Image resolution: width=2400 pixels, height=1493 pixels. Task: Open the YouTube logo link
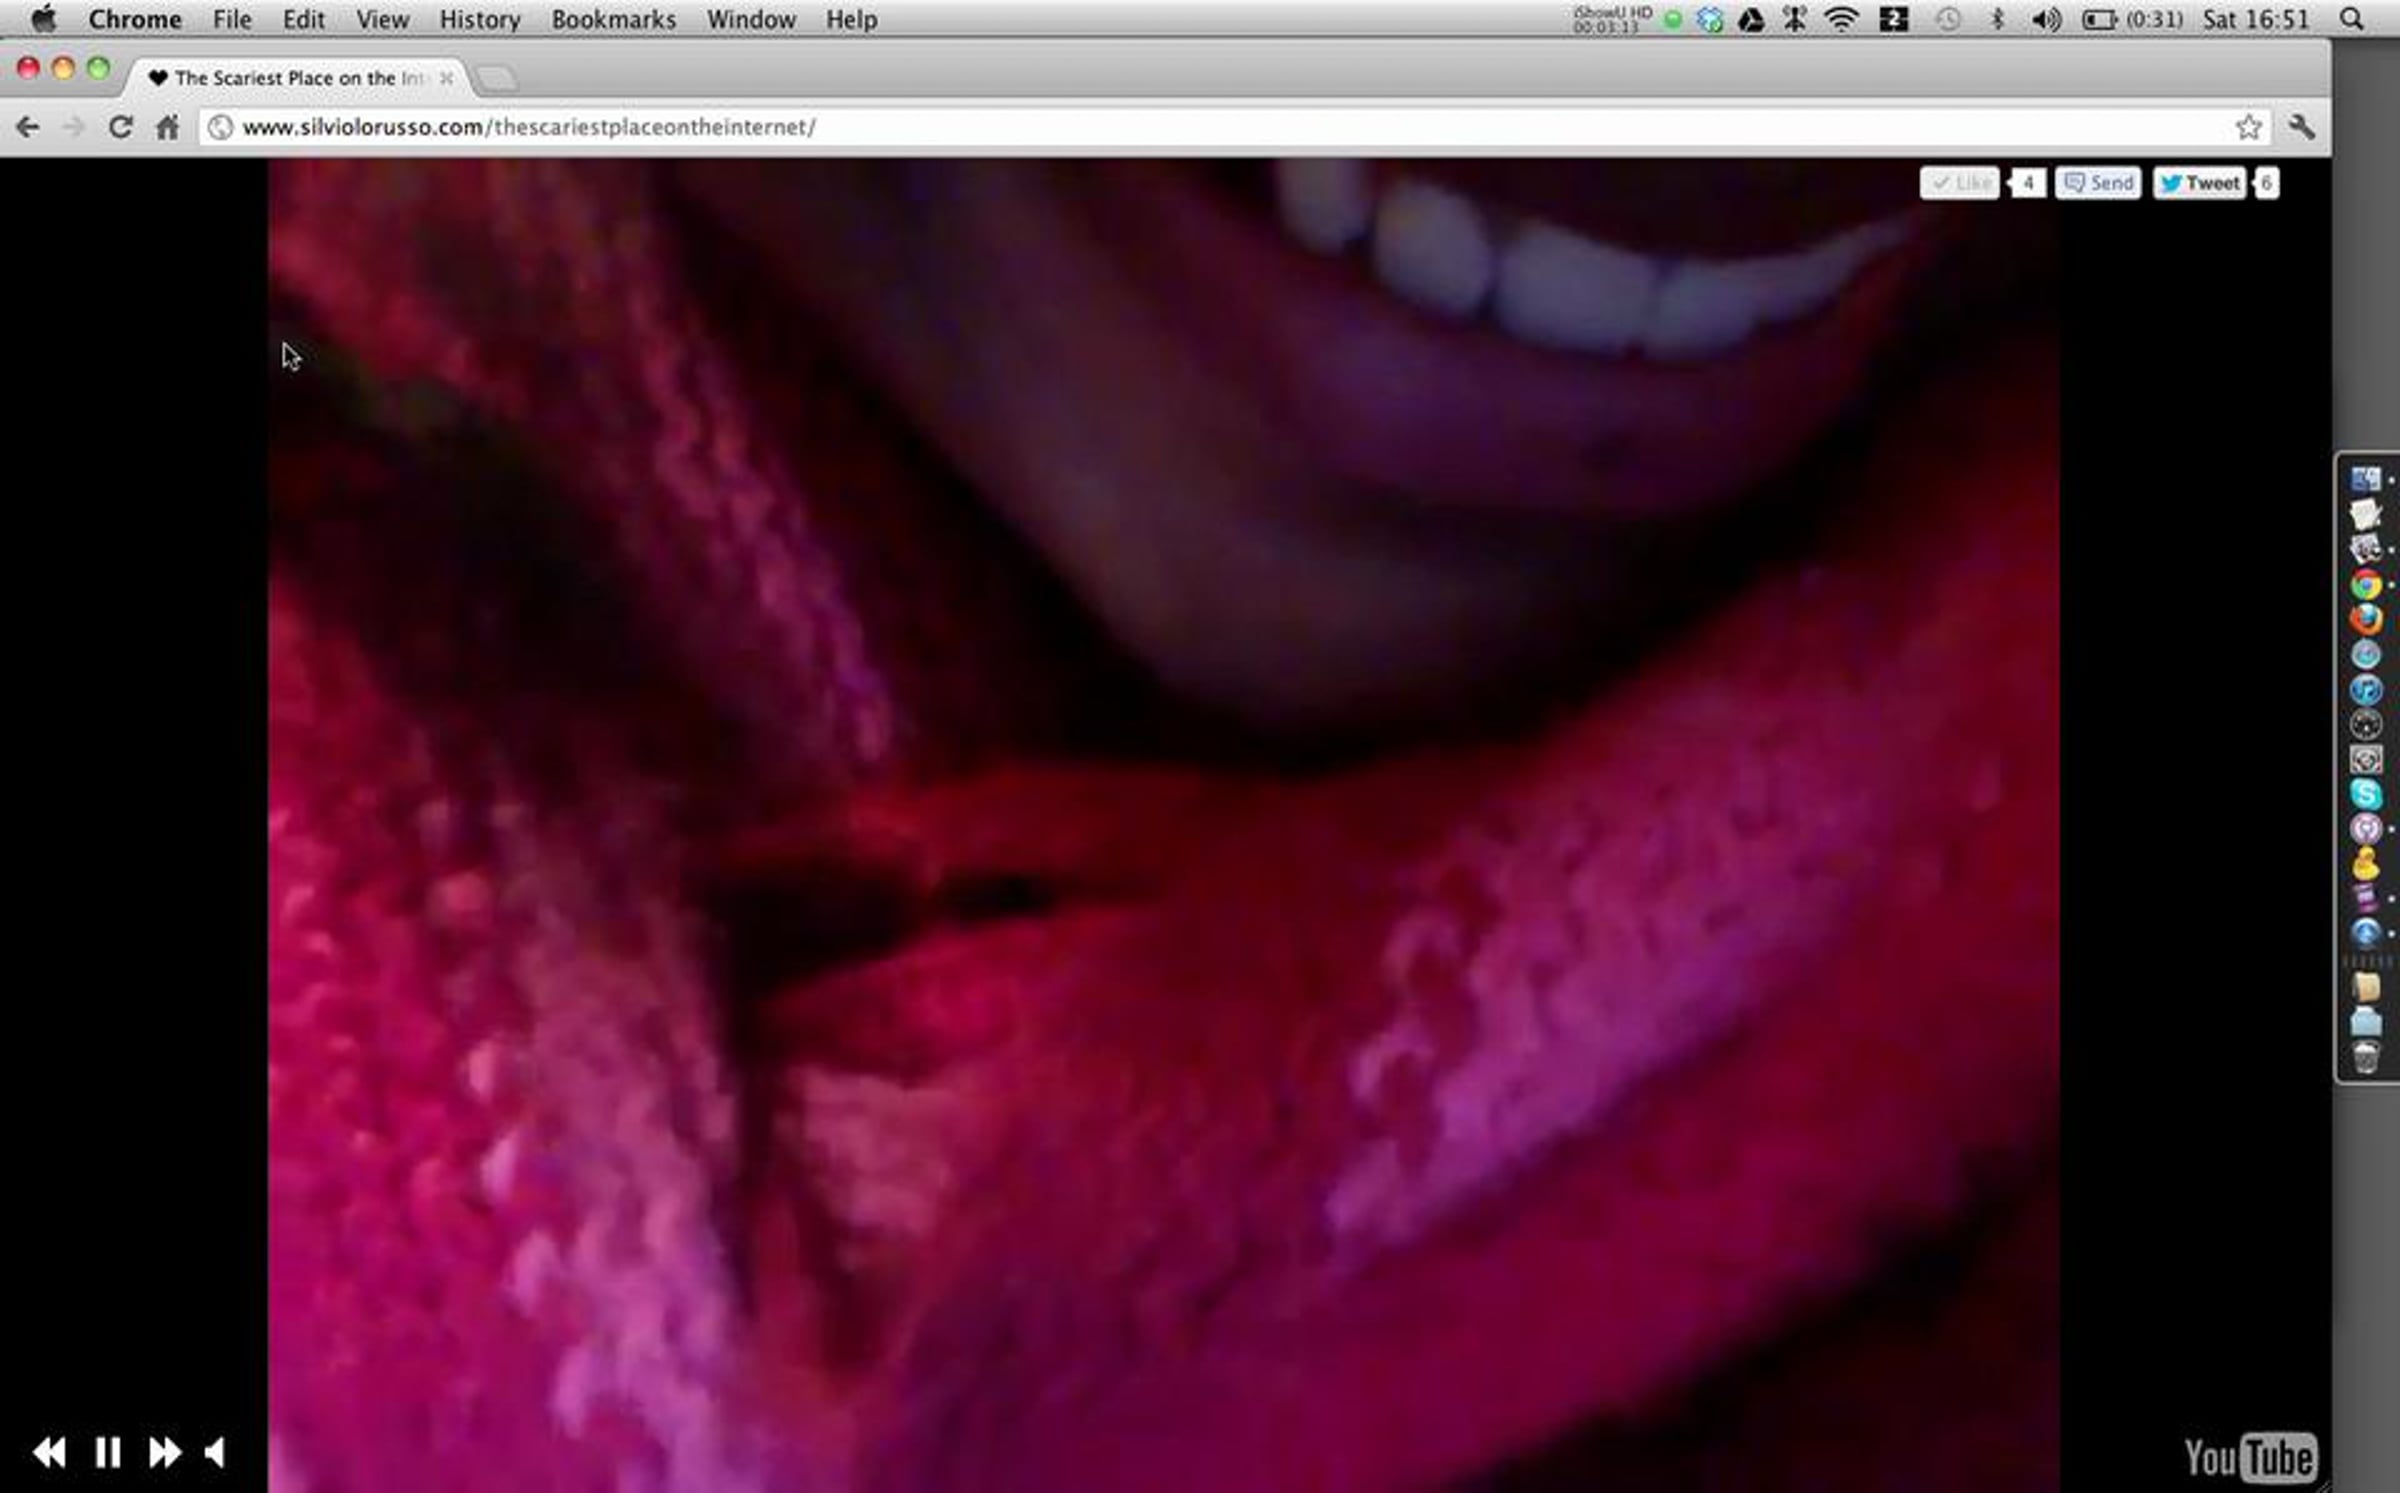pos(2250,1457)
